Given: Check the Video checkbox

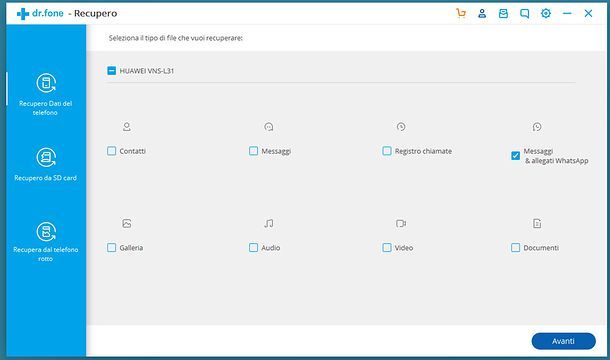Looking at the screenshot, I should [387, 248].
